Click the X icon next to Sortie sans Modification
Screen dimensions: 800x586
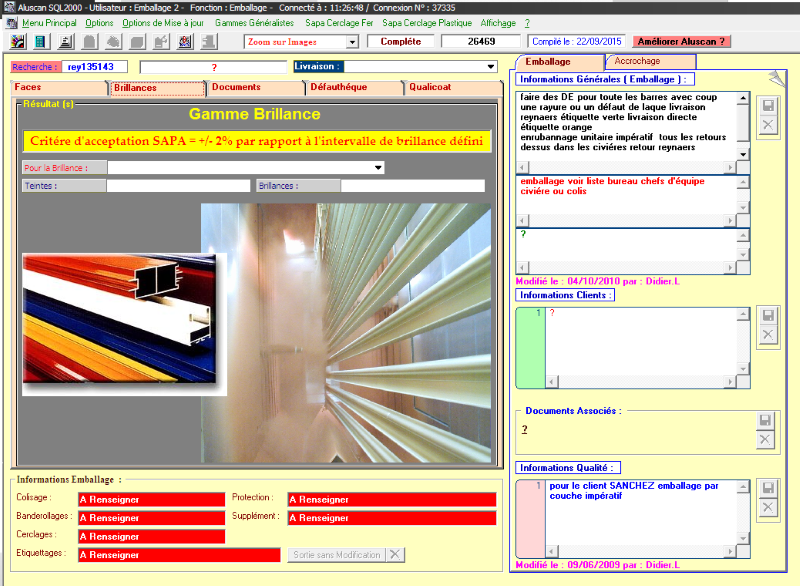click(x=395, y=554)
